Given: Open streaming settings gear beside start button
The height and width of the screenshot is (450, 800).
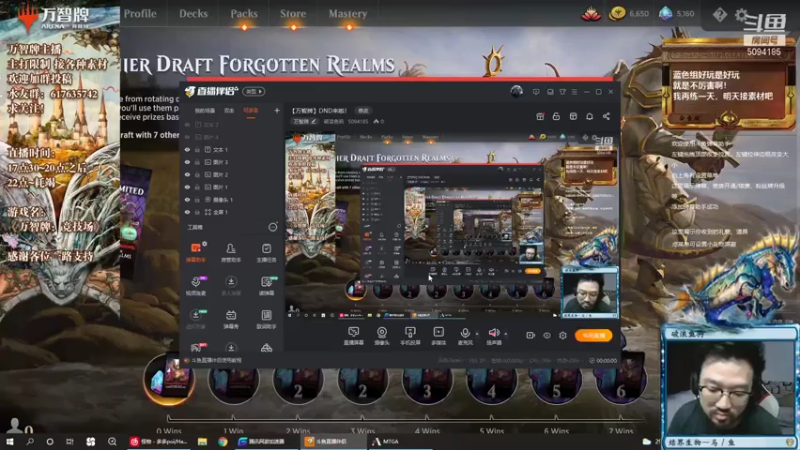Looking at the screenshot, I should (x=563, y=335).
